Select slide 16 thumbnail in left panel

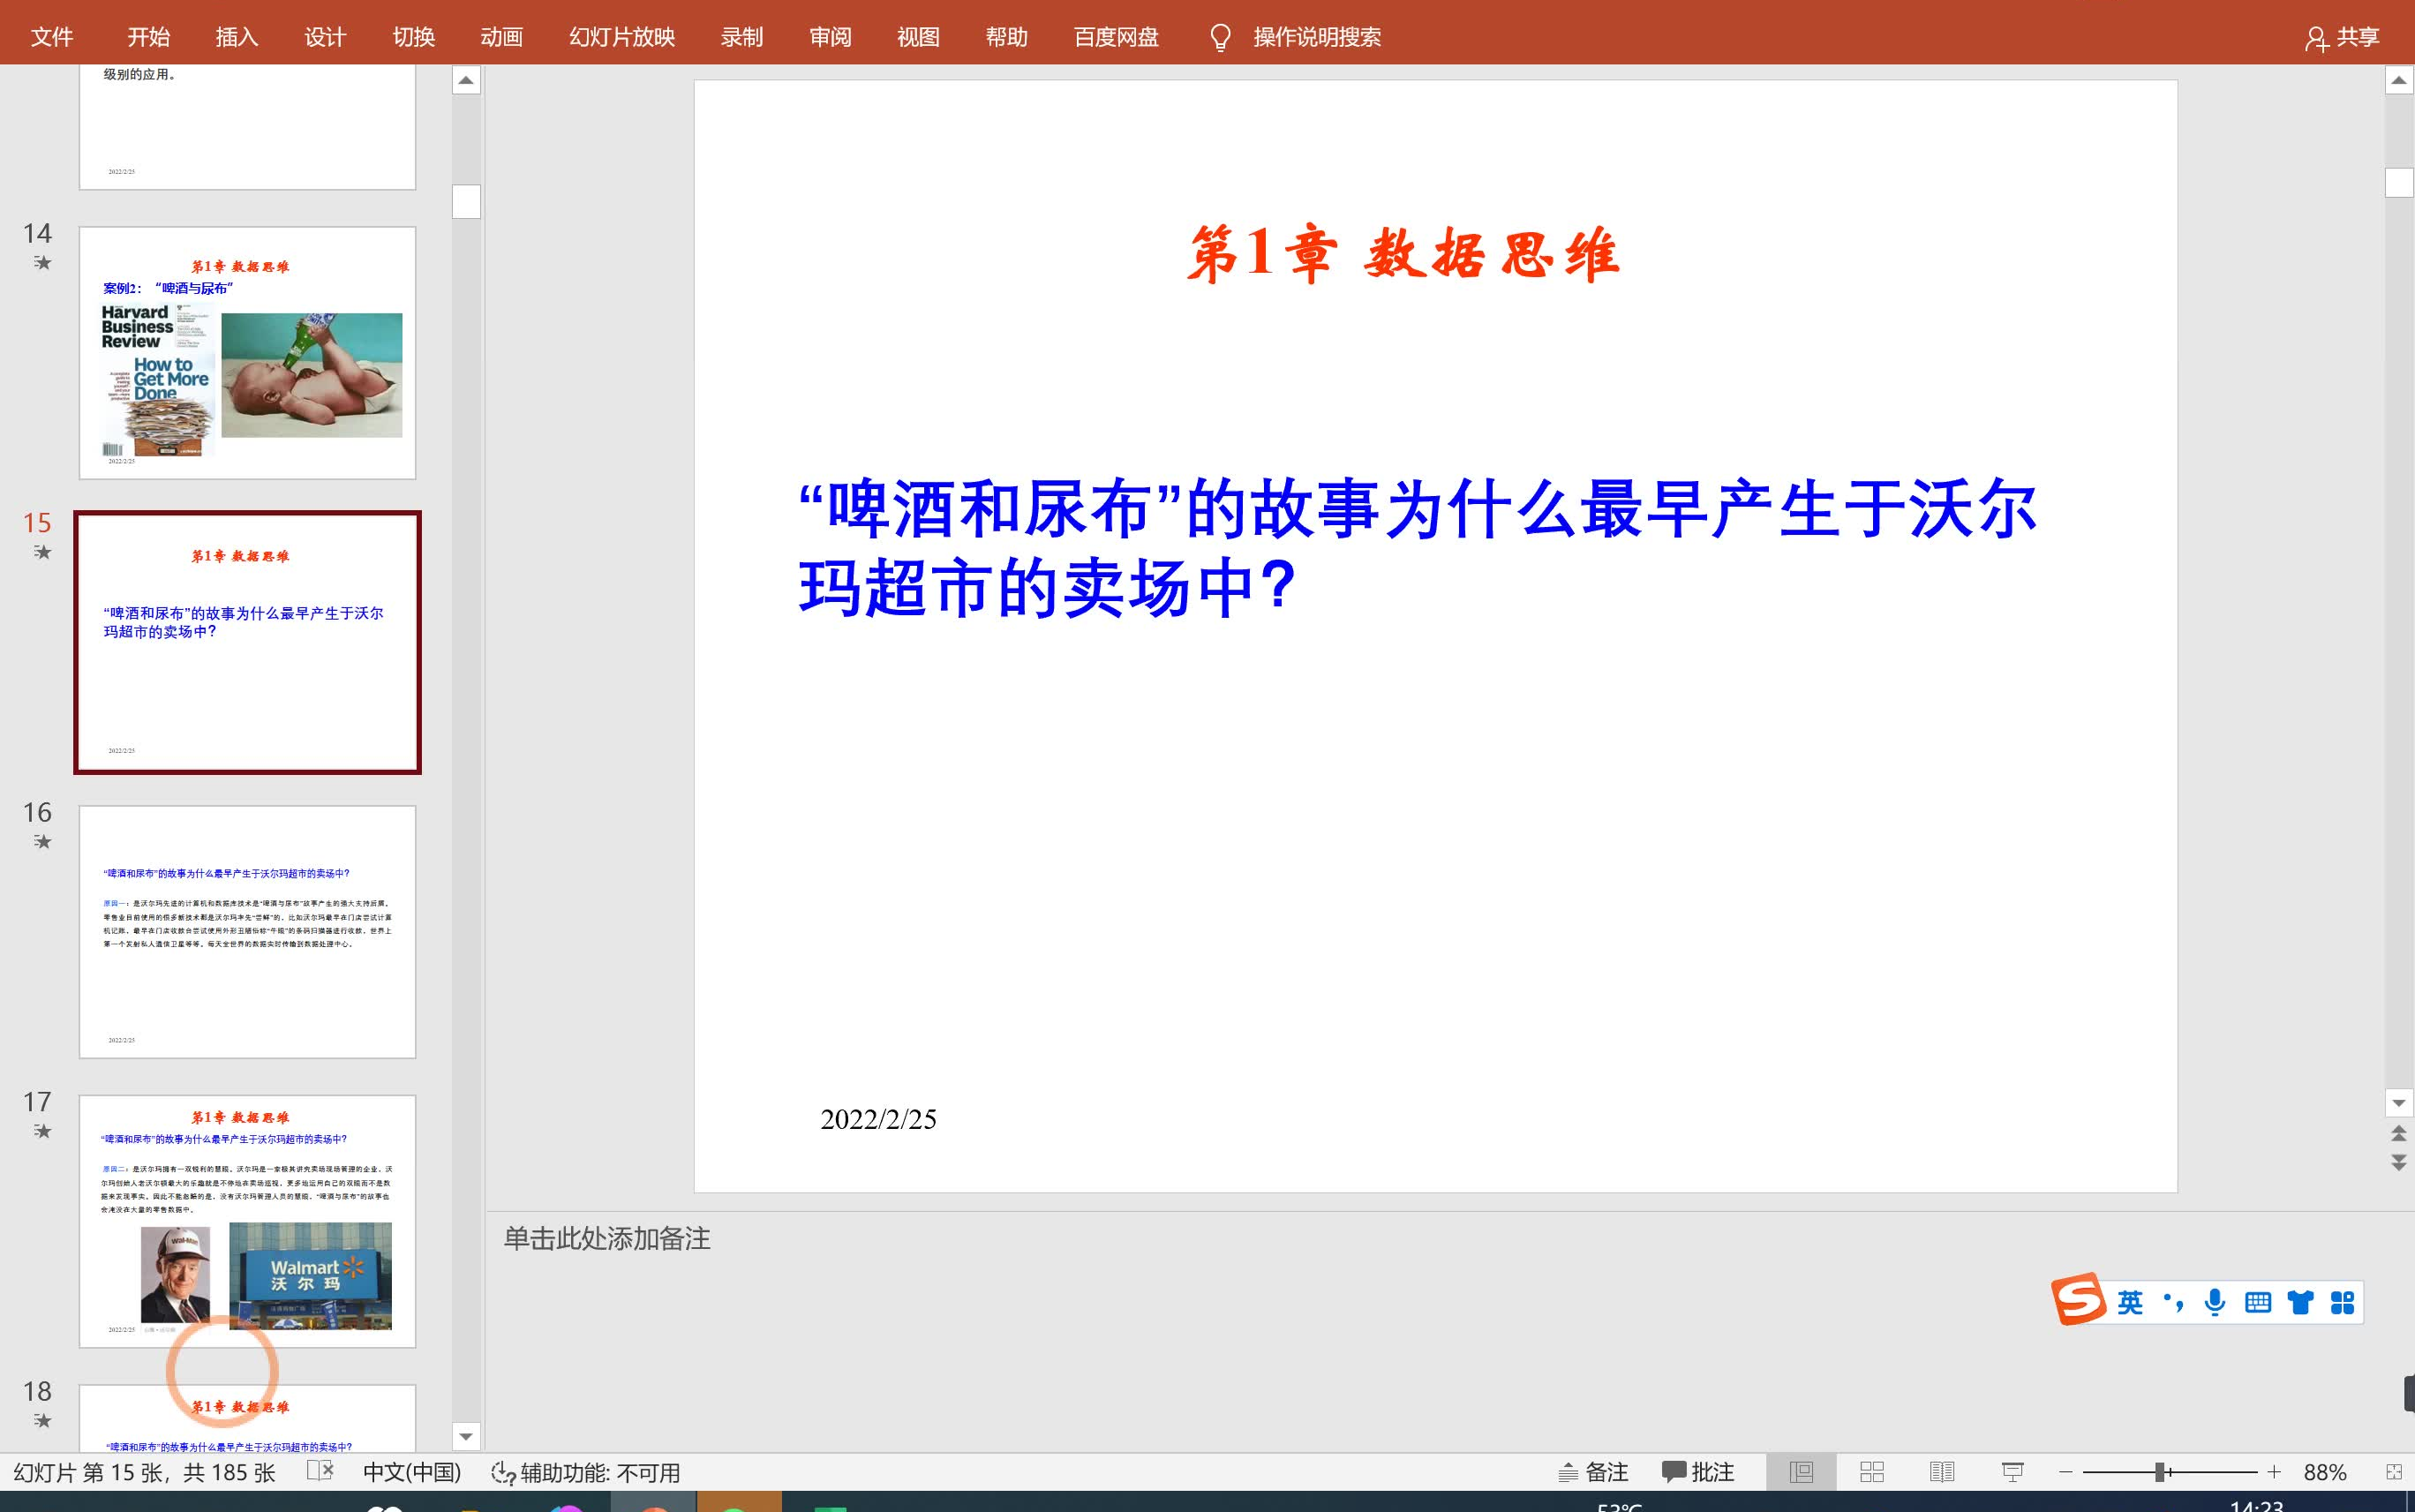point(247,930)
